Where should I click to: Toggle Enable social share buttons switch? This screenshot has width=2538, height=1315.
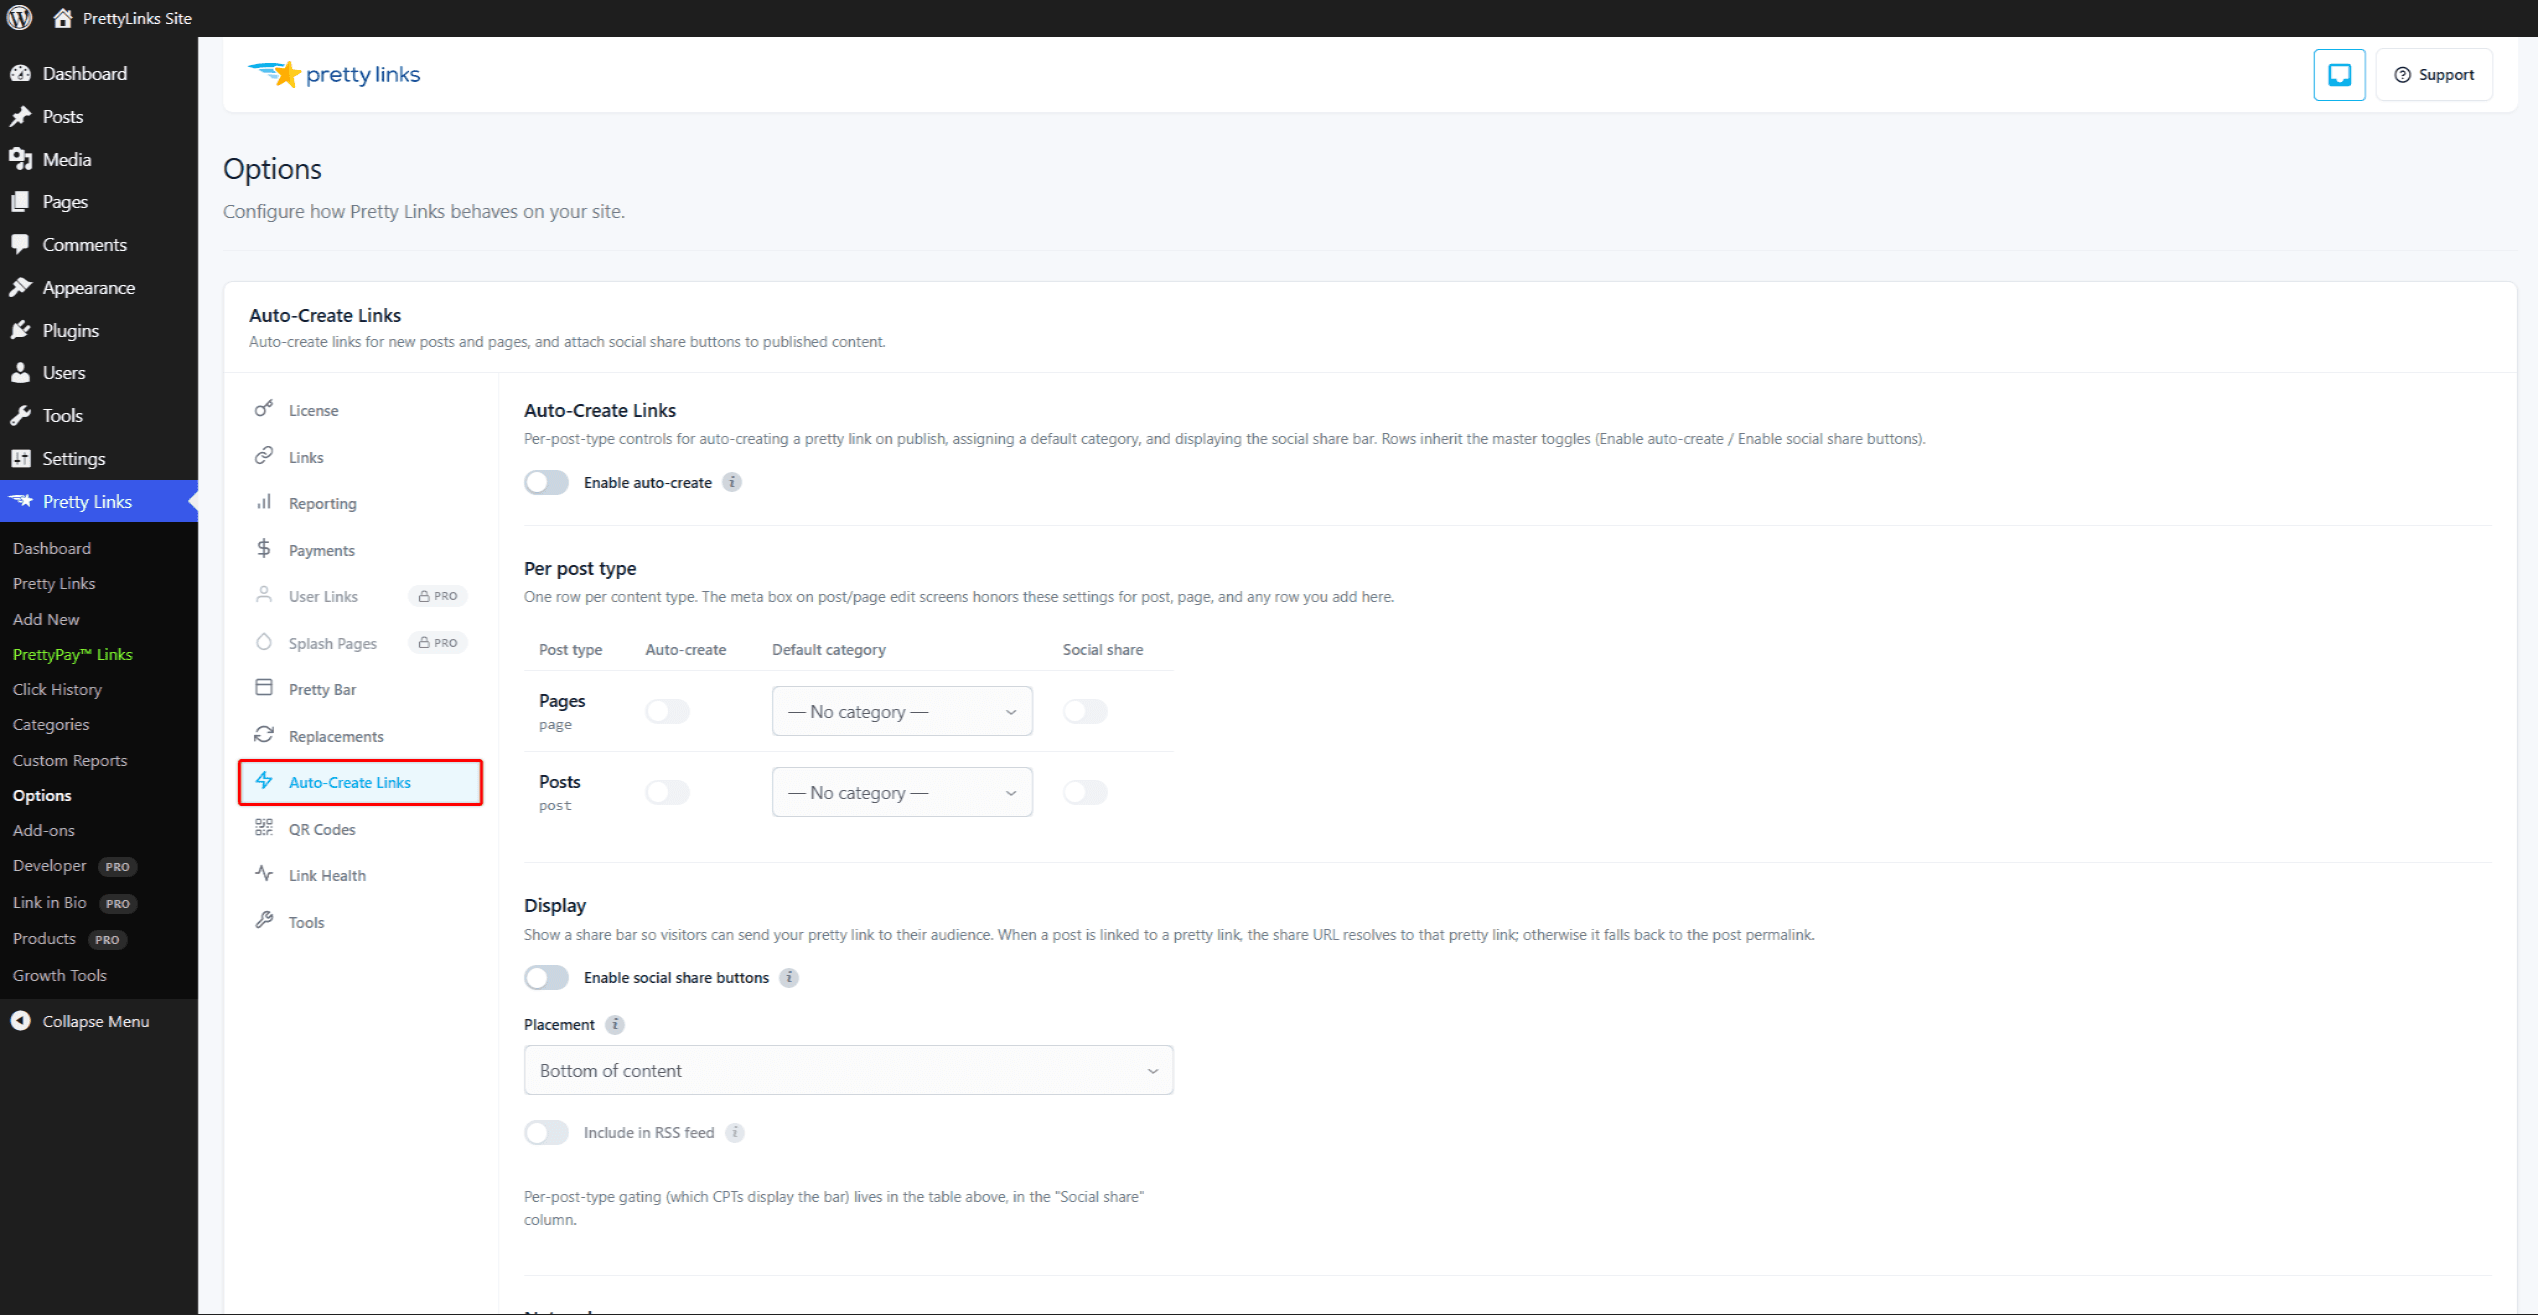click(x=546, y=977)
